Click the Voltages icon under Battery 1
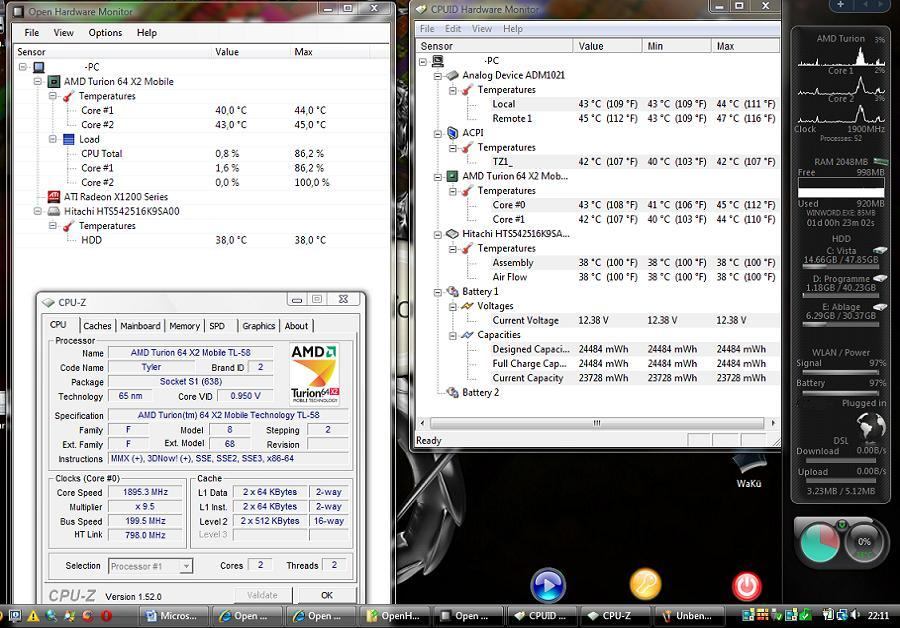The image size is (900, 628). point(467,306)
